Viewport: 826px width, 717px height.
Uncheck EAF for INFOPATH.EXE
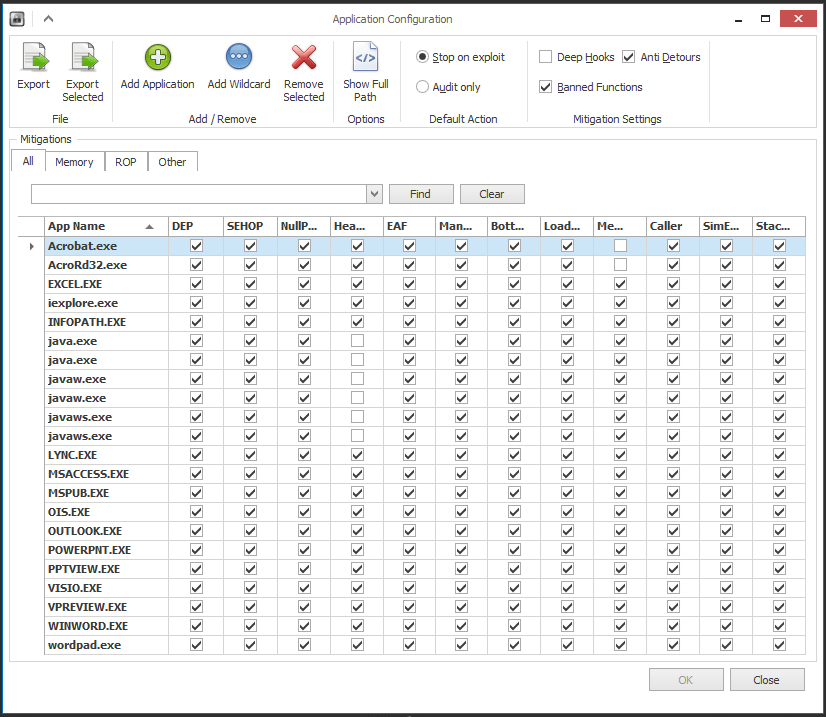409,321
